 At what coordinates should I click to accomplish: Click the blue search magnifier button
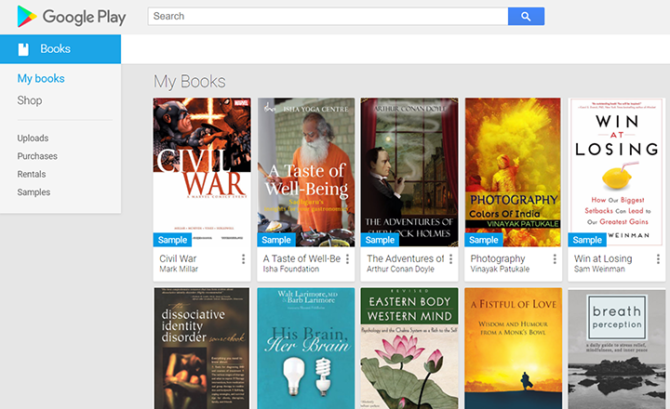(526, 16)
